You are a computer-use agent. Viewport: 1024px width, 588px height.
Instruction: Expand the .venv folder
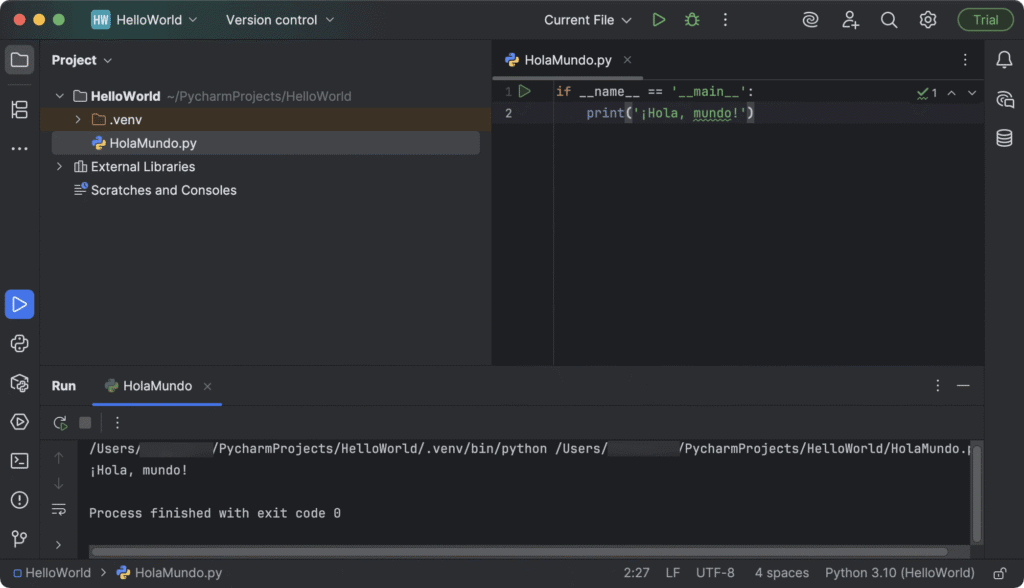79,119
